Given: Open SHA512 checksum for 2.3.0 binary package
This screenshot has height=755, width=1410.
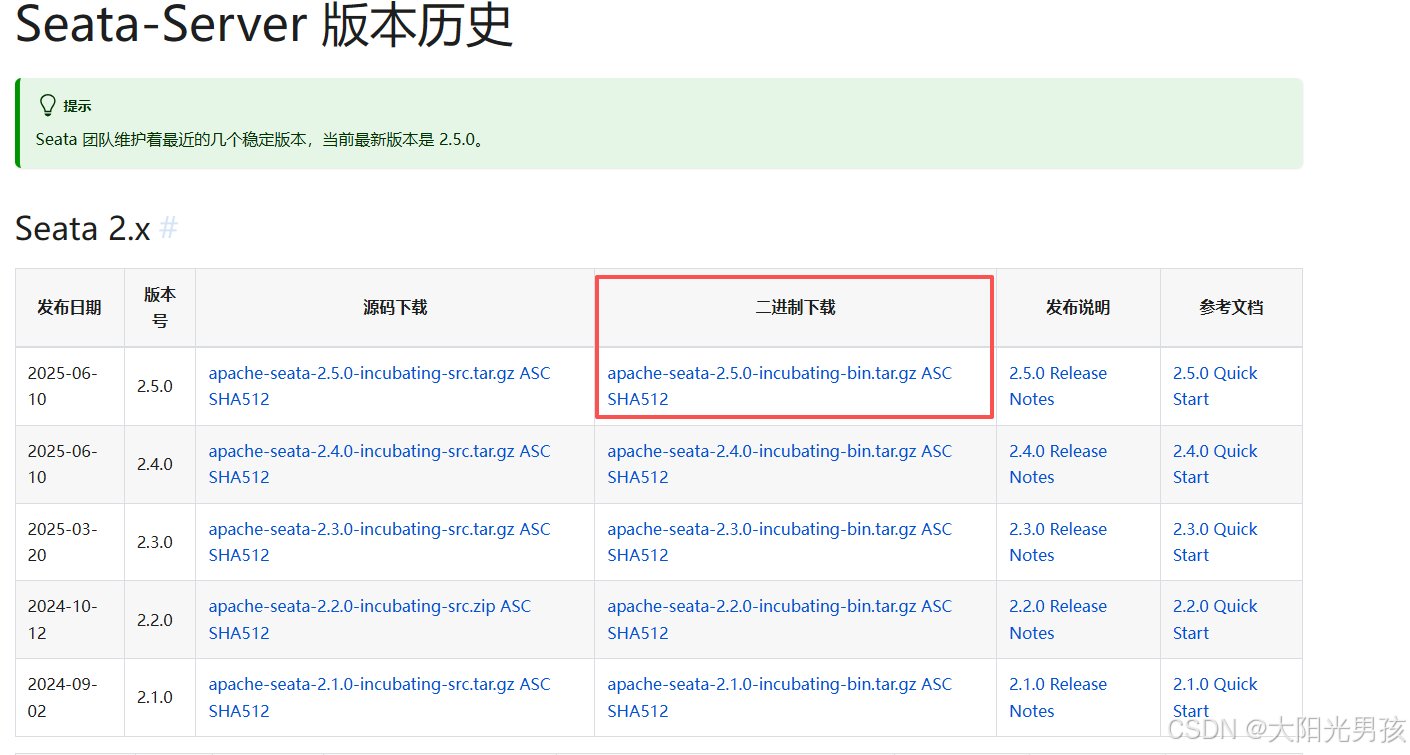Looking at the screenshot, I should pyautogui.click(x=638, y=555).
